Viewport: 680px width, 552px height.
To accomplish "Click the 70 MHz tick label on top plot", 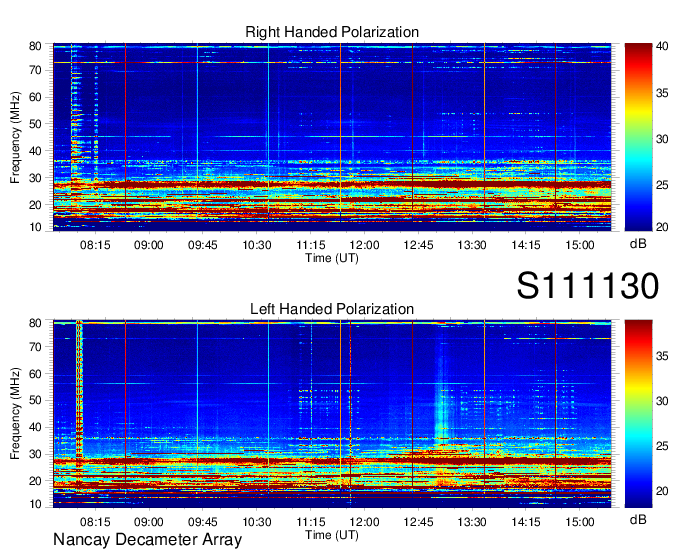I will coord(35,70).
